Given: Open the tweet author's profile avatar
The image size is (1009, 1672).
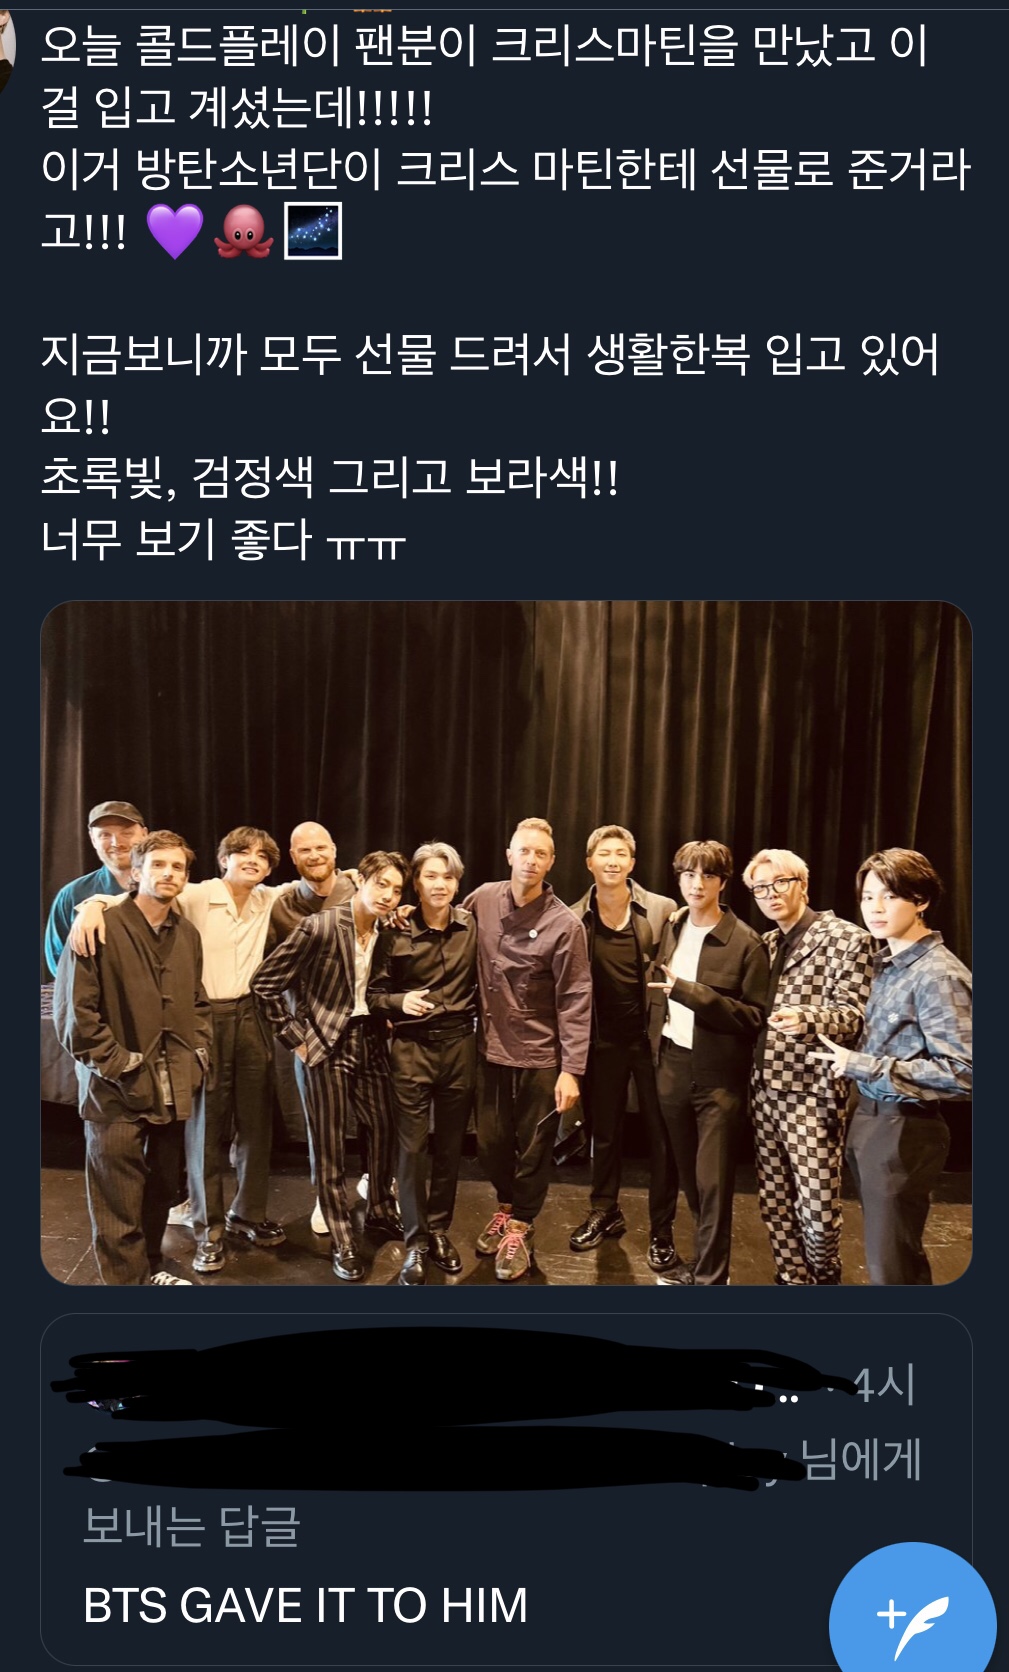Looking at the screenshot, I should click(x=8, y=45).
